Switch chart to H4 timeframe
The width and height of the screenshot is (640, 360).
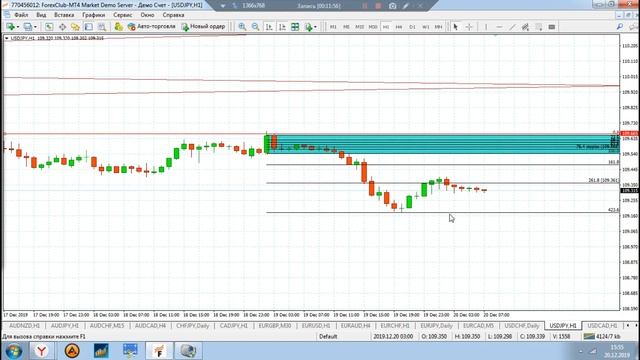click(399, 27)
